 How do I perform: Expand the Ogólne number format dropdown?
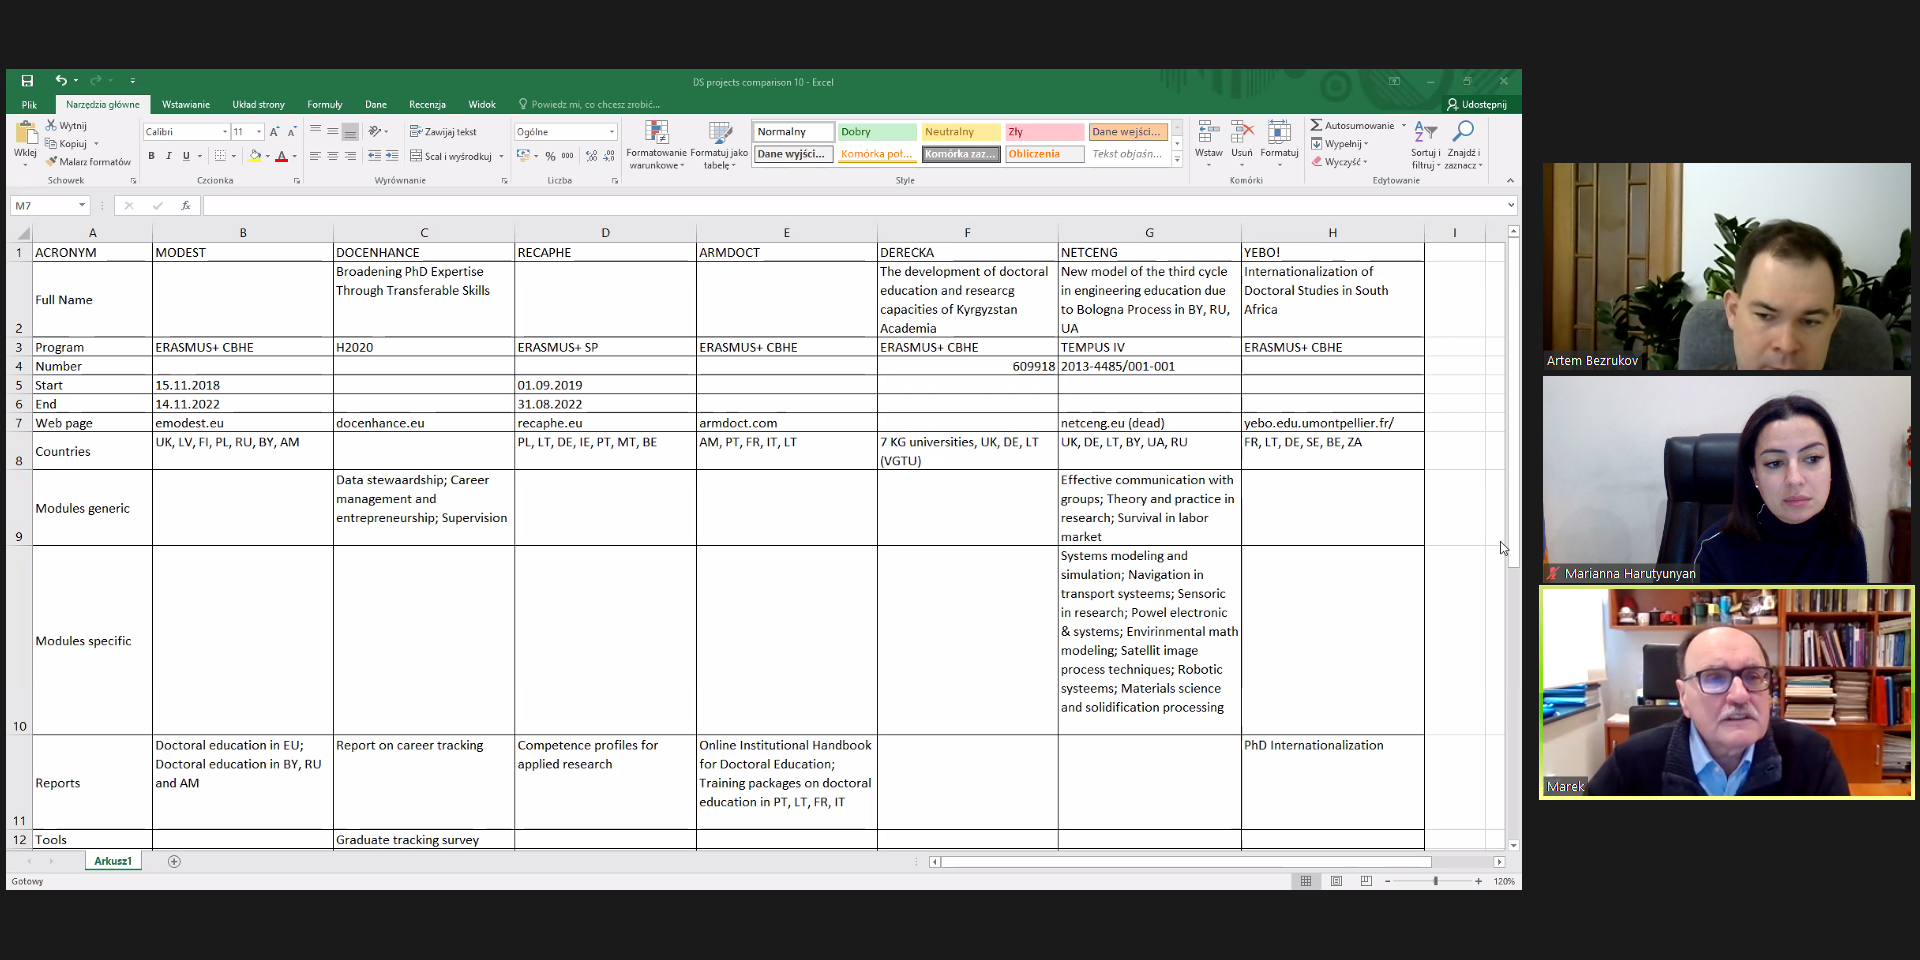612,132
